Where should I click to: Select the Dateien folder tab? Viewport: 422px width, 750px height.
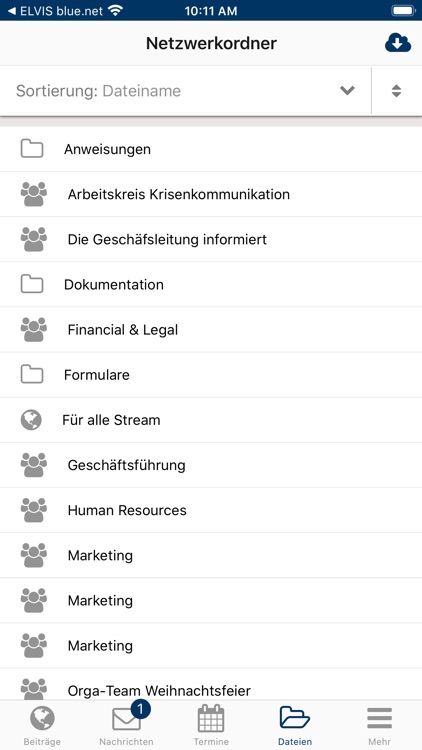pyautogui.click(x=295, y=726)
